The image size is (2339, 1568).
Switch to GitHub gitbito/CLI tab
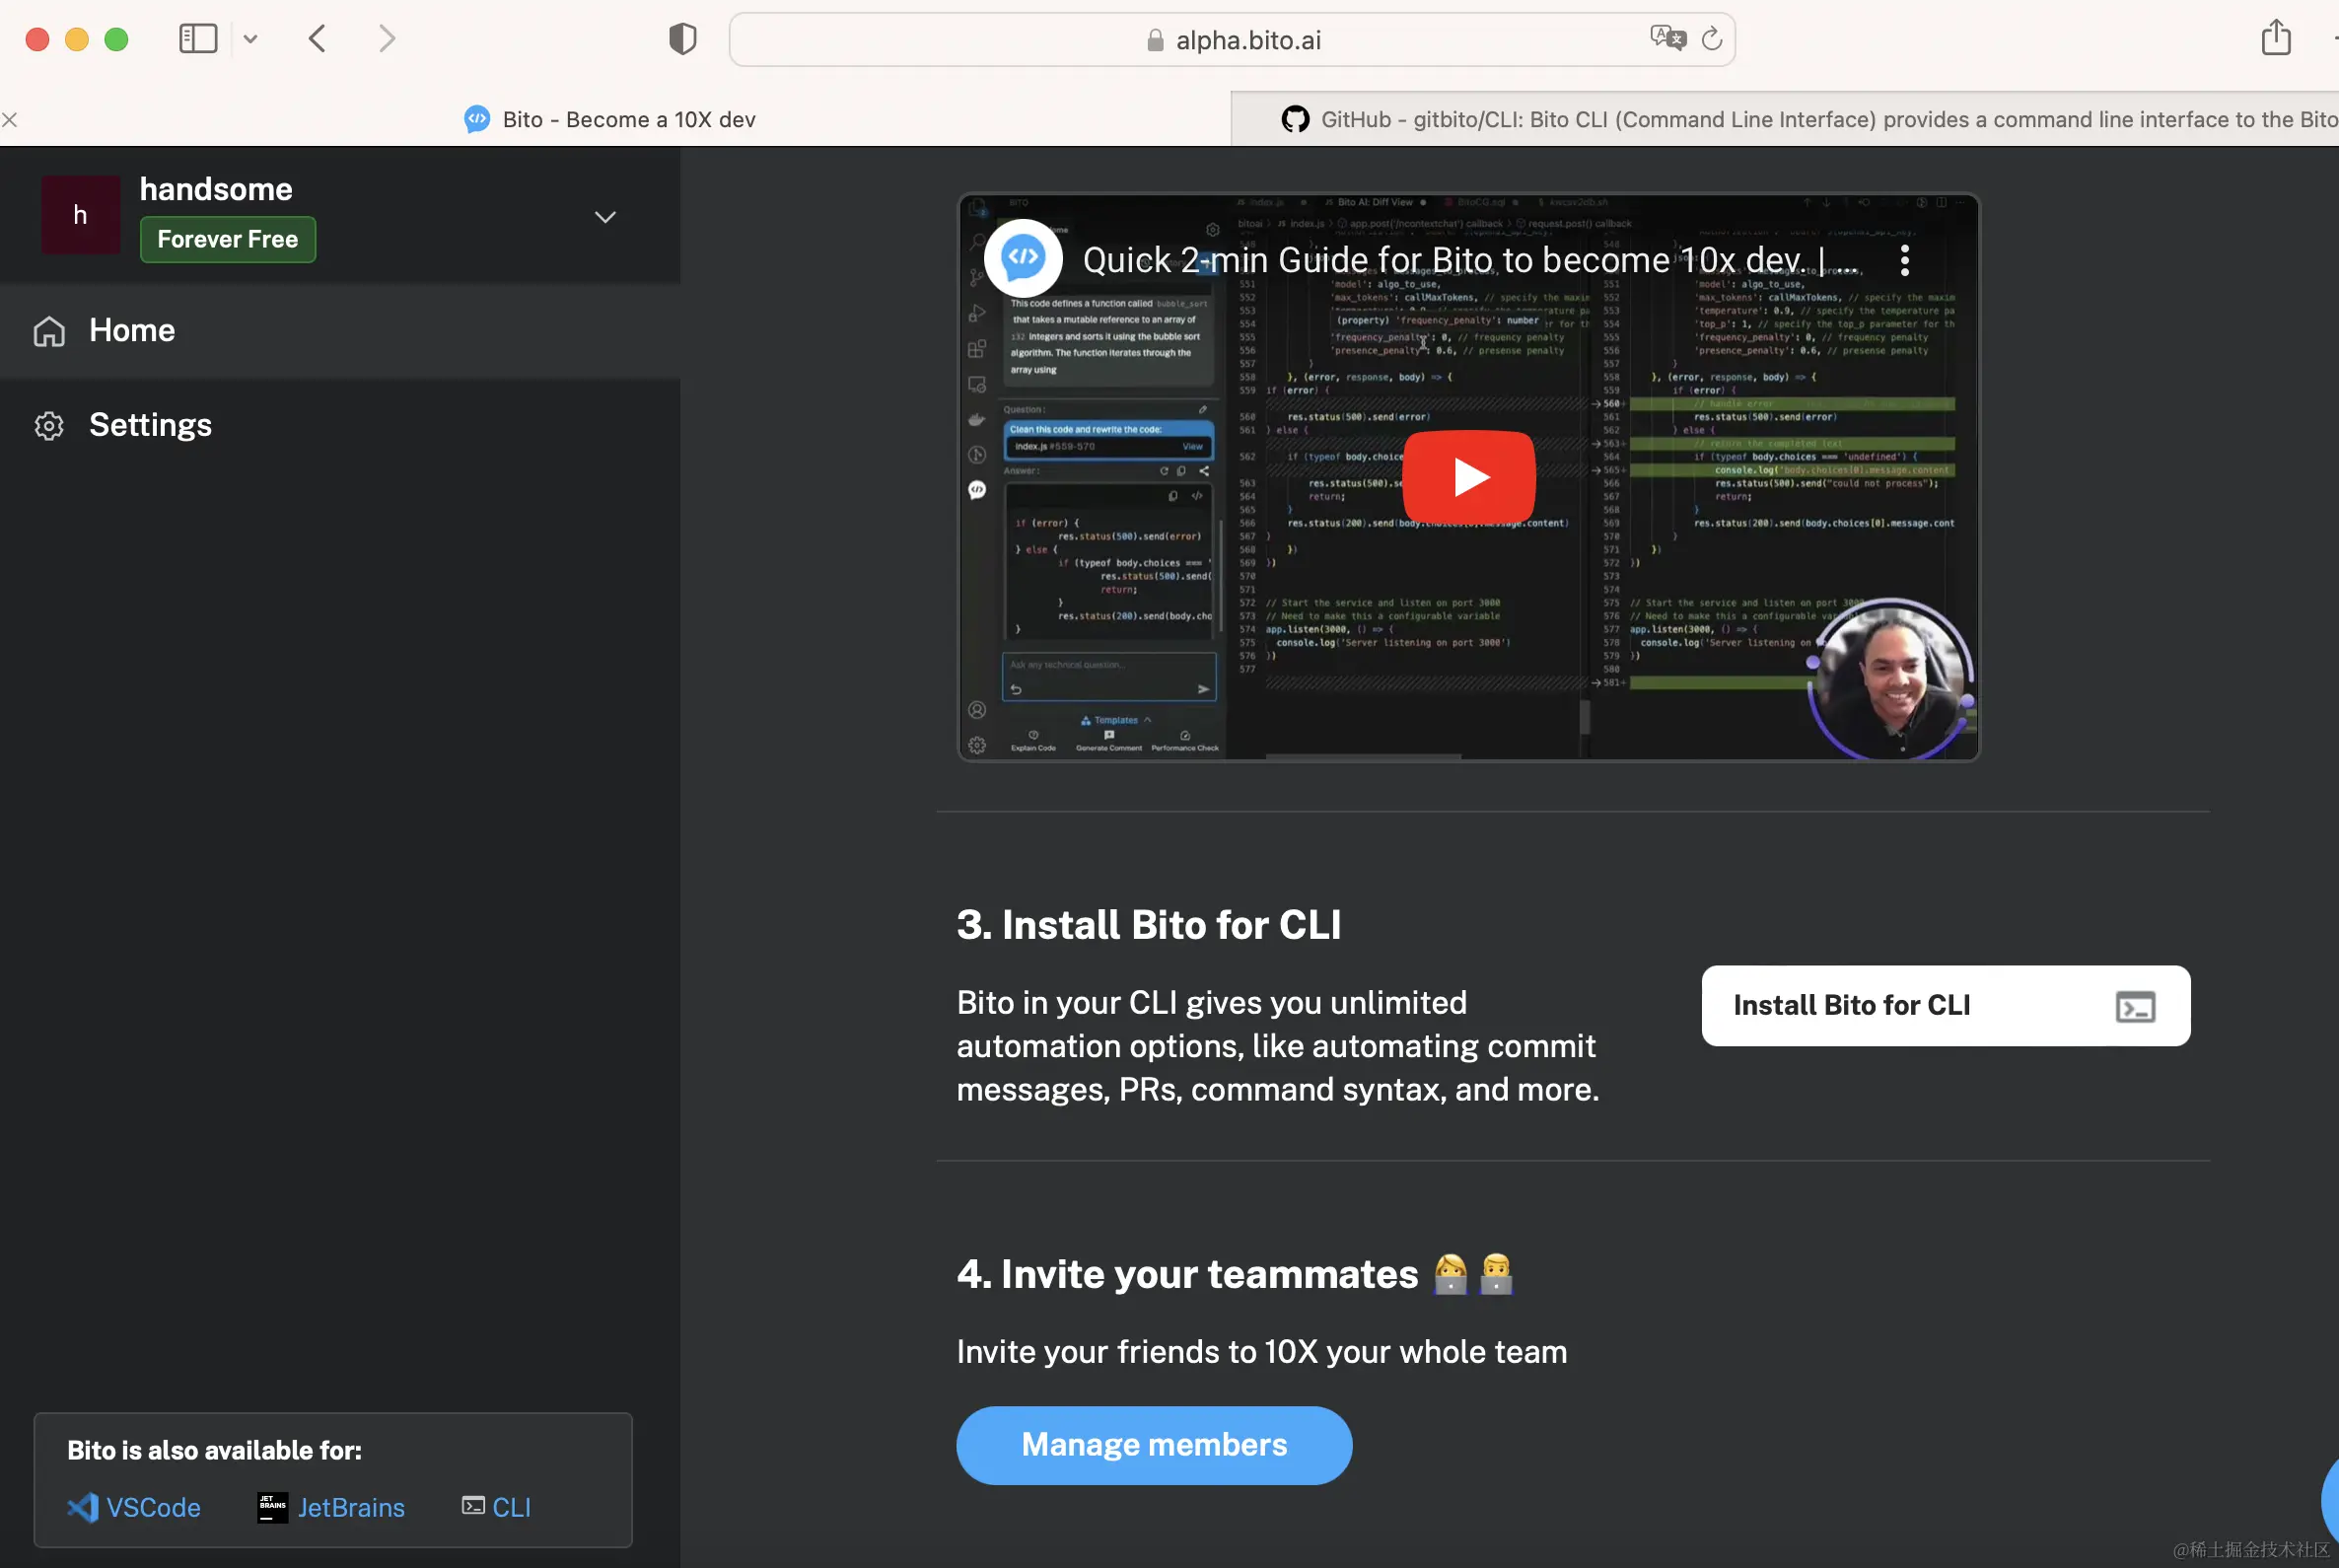click(x=1785, y=120)
